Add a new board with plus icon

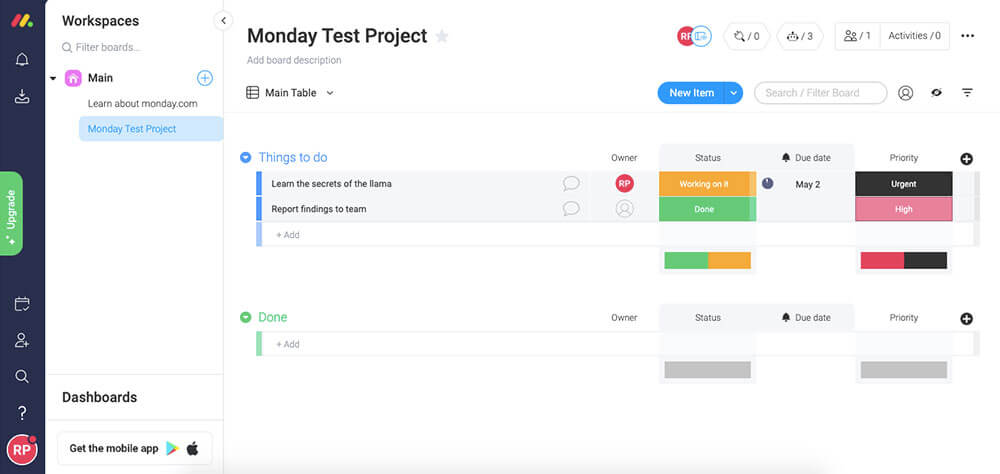click(205, 78)
